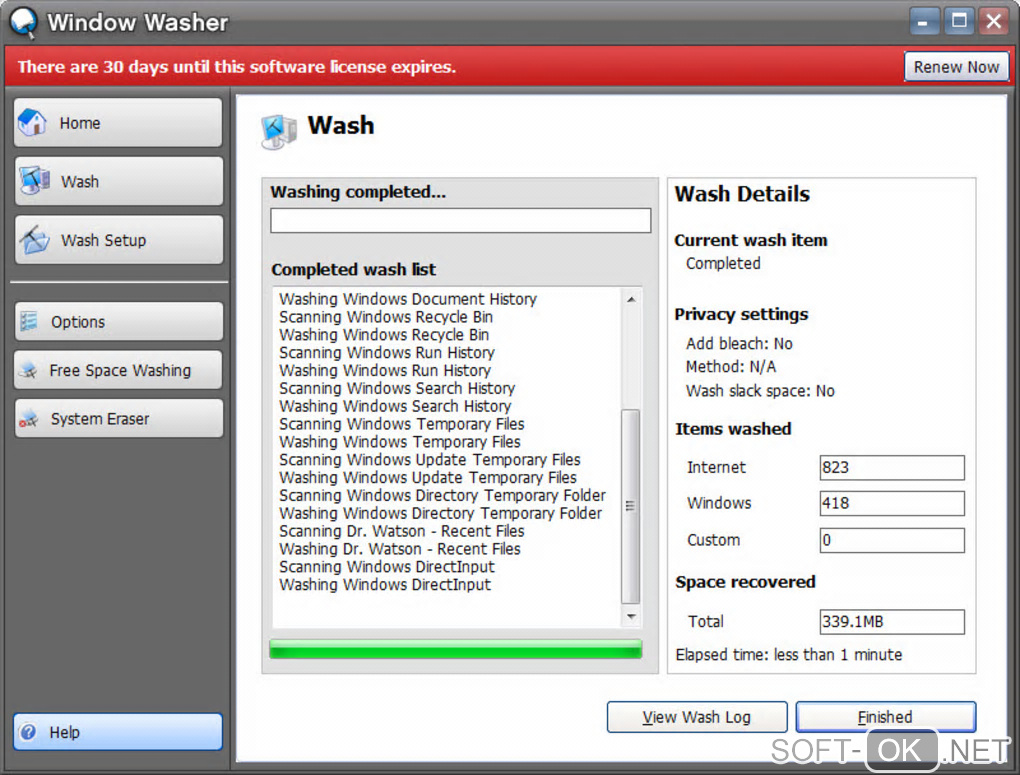Image resolution: width=1020 pixels, height=775 pixels.
Task: Click the Wash header monitor icon
Action: point(278,131)
